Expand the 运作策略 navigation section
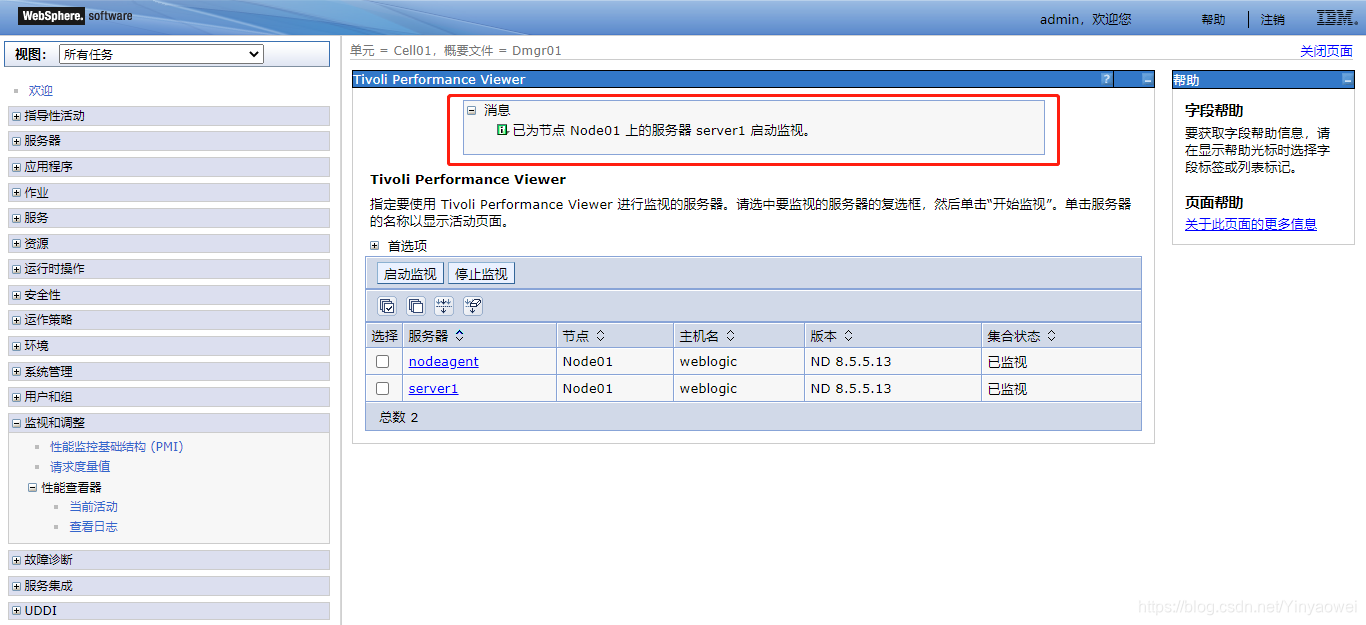Viewport: 1366px width, 625px height. 16,320
